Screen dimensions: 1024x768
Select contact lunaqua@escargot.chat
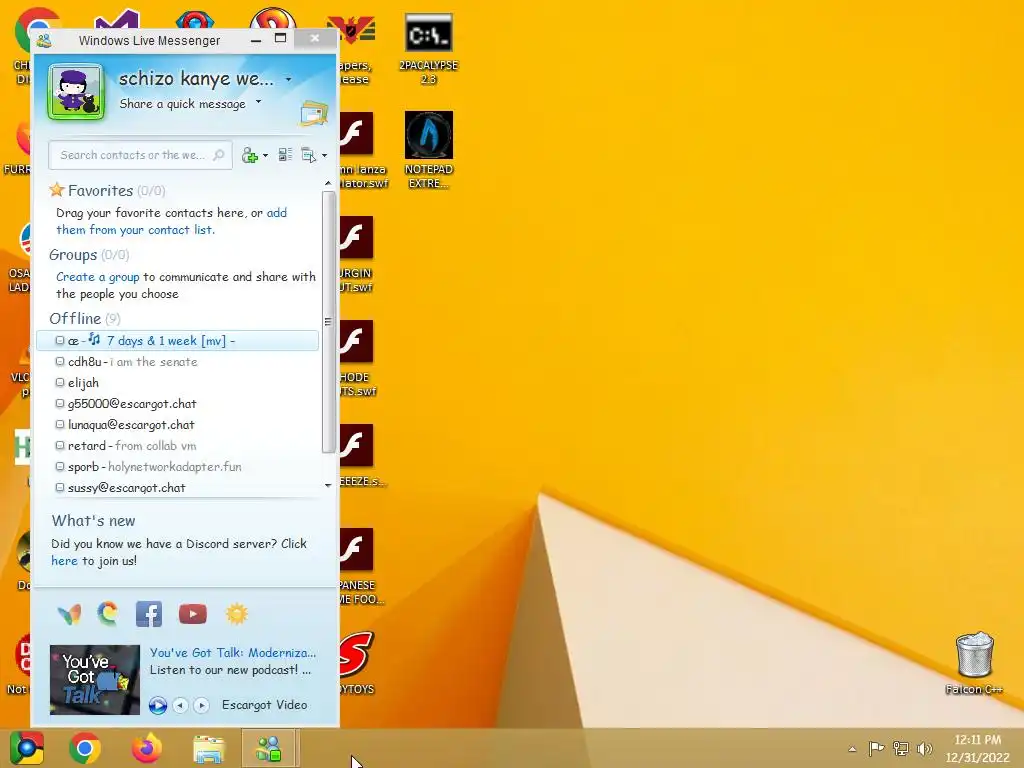(x=178, y=424)
